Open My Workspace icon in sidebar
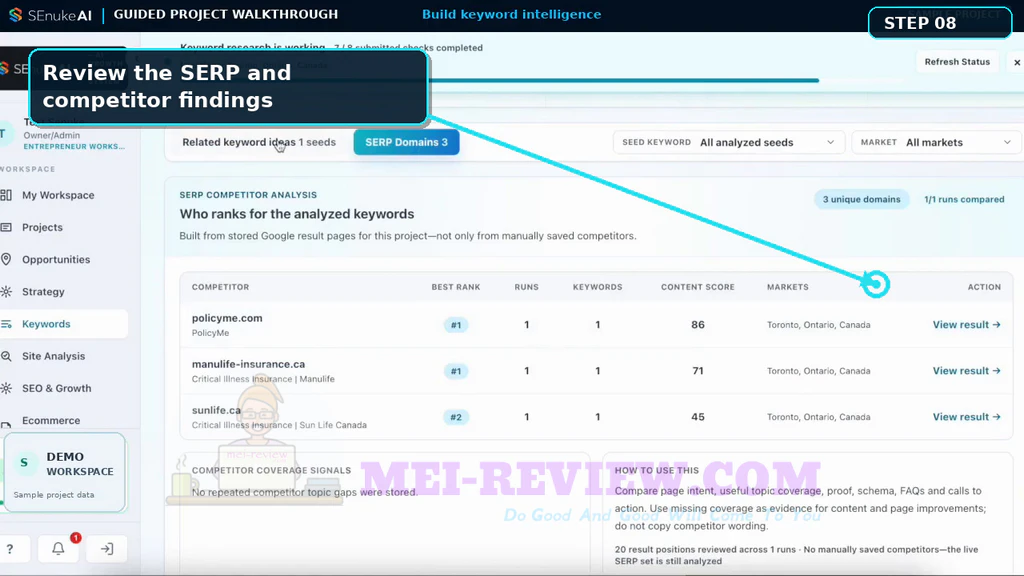Viewport: 1024px width, 576px height. click(6, 195)
